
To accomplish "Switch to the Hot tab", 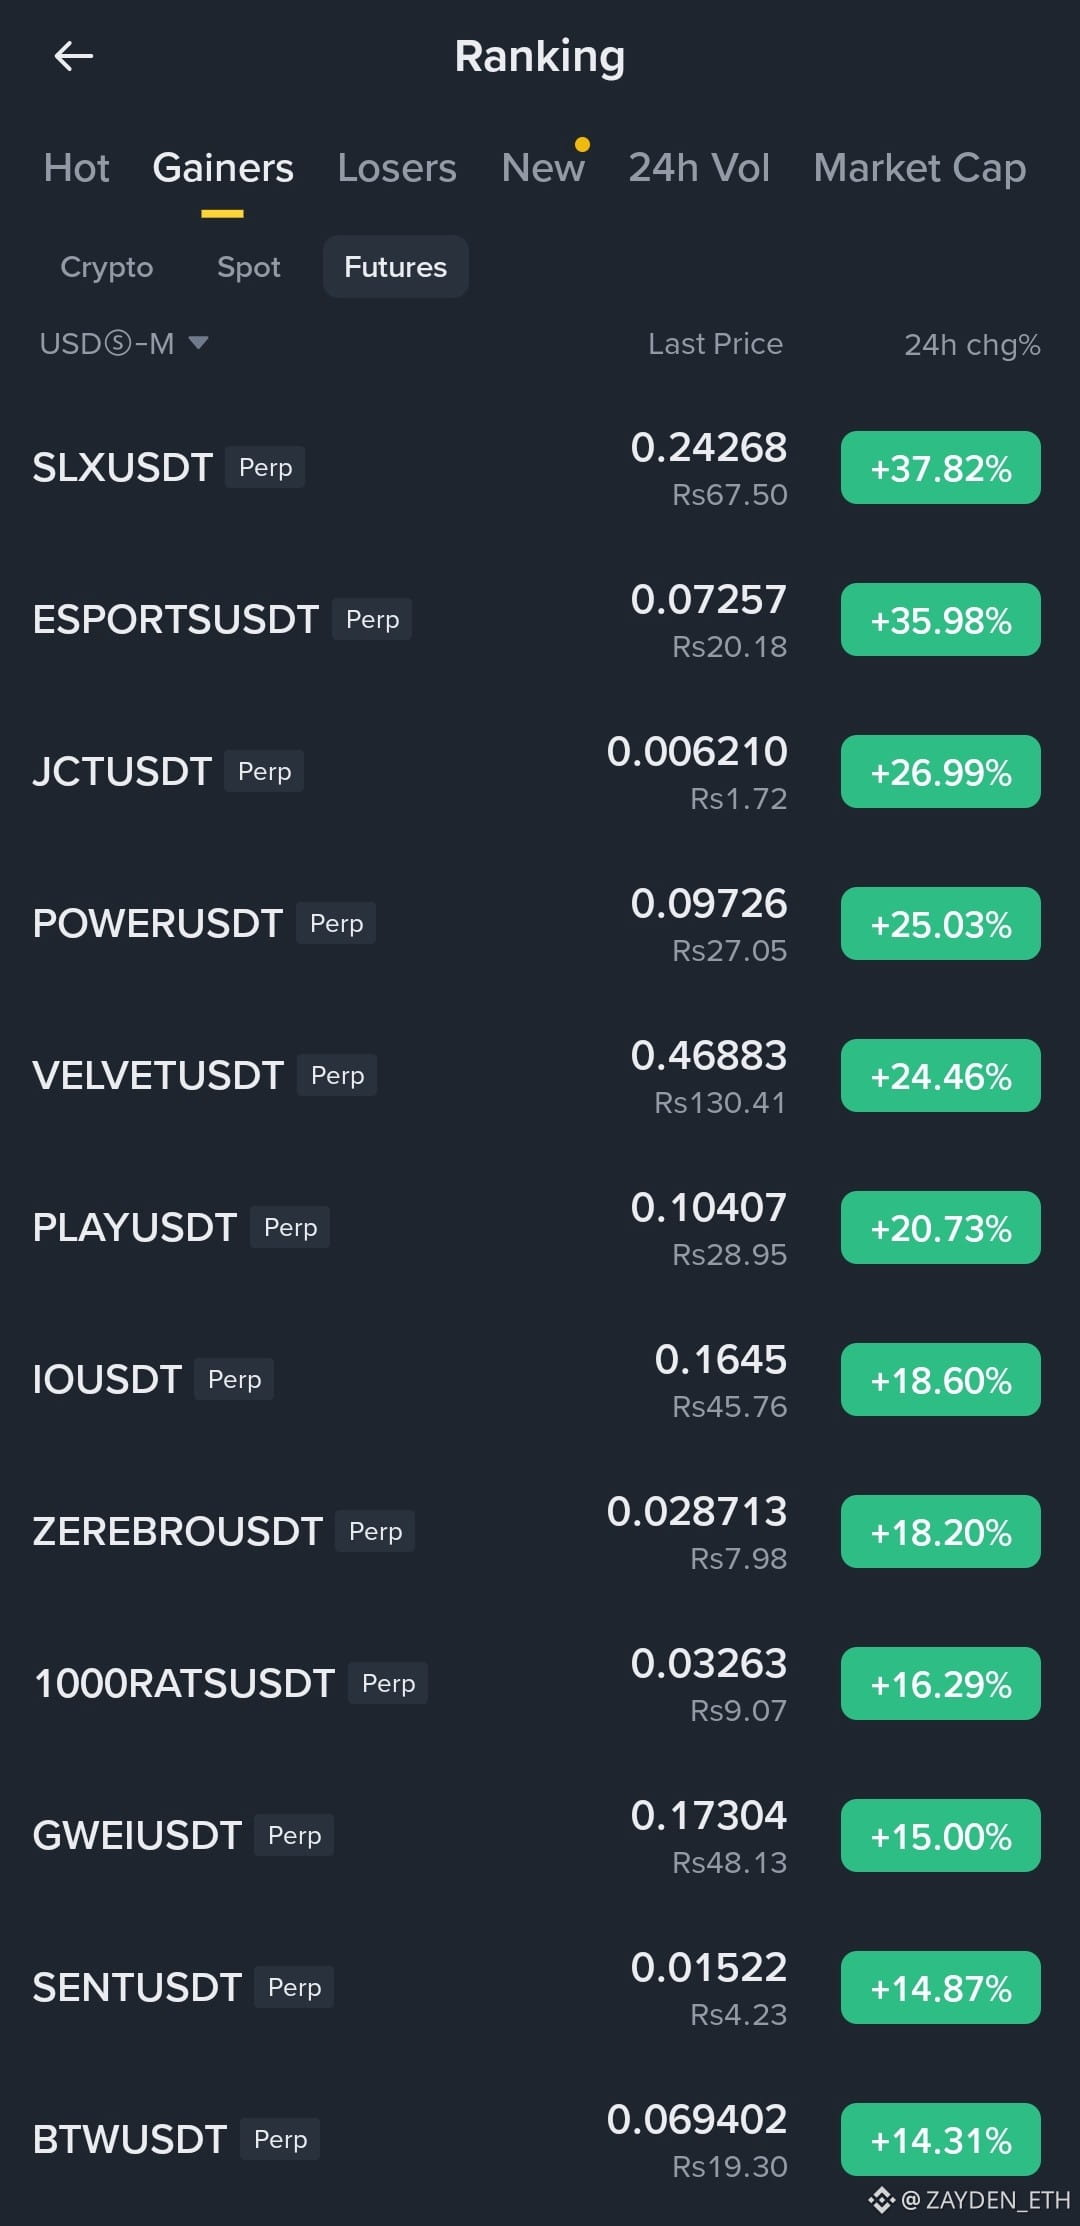I will (x=77, y=168).
